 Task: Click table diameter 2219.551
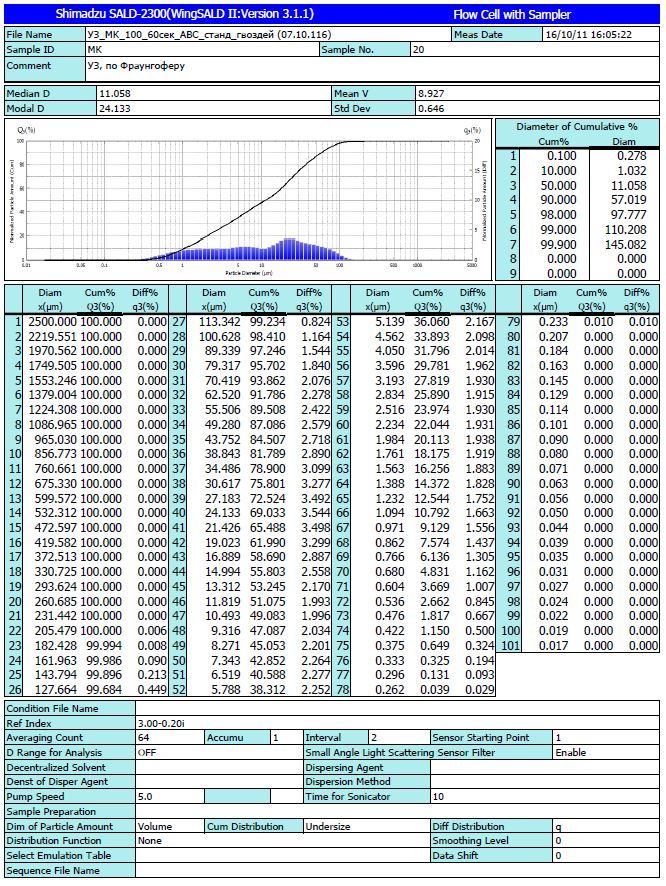point(53,336)
